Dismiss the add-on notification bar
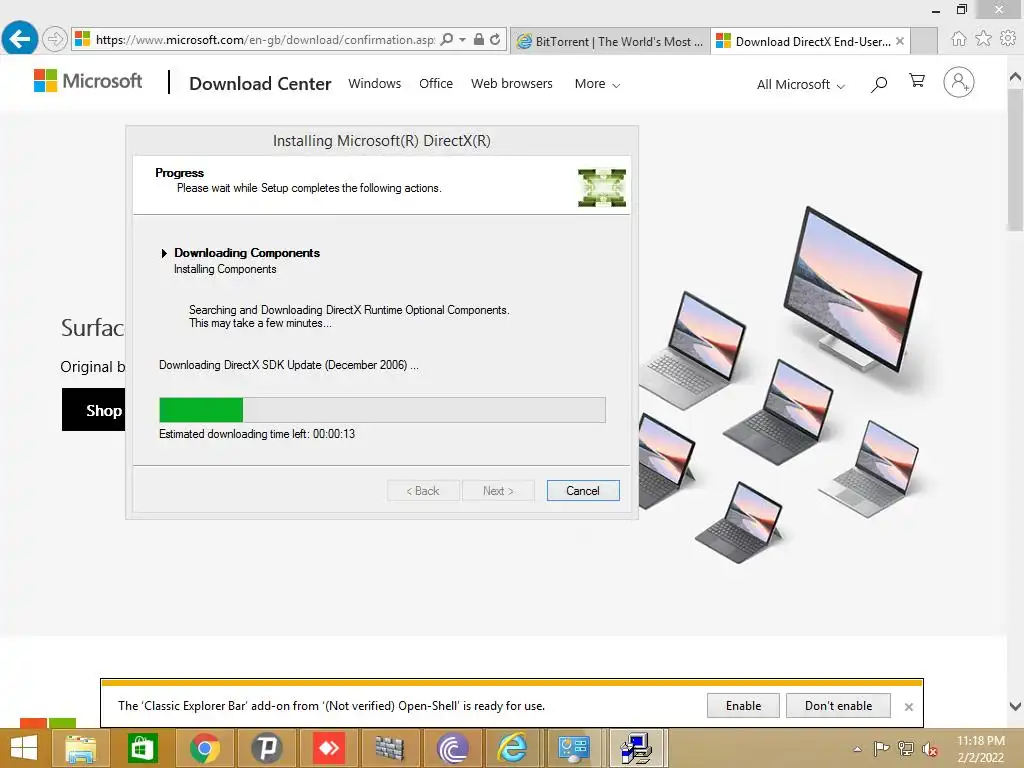The width and height of the screenshot is (1024, 768). point(908,707)
